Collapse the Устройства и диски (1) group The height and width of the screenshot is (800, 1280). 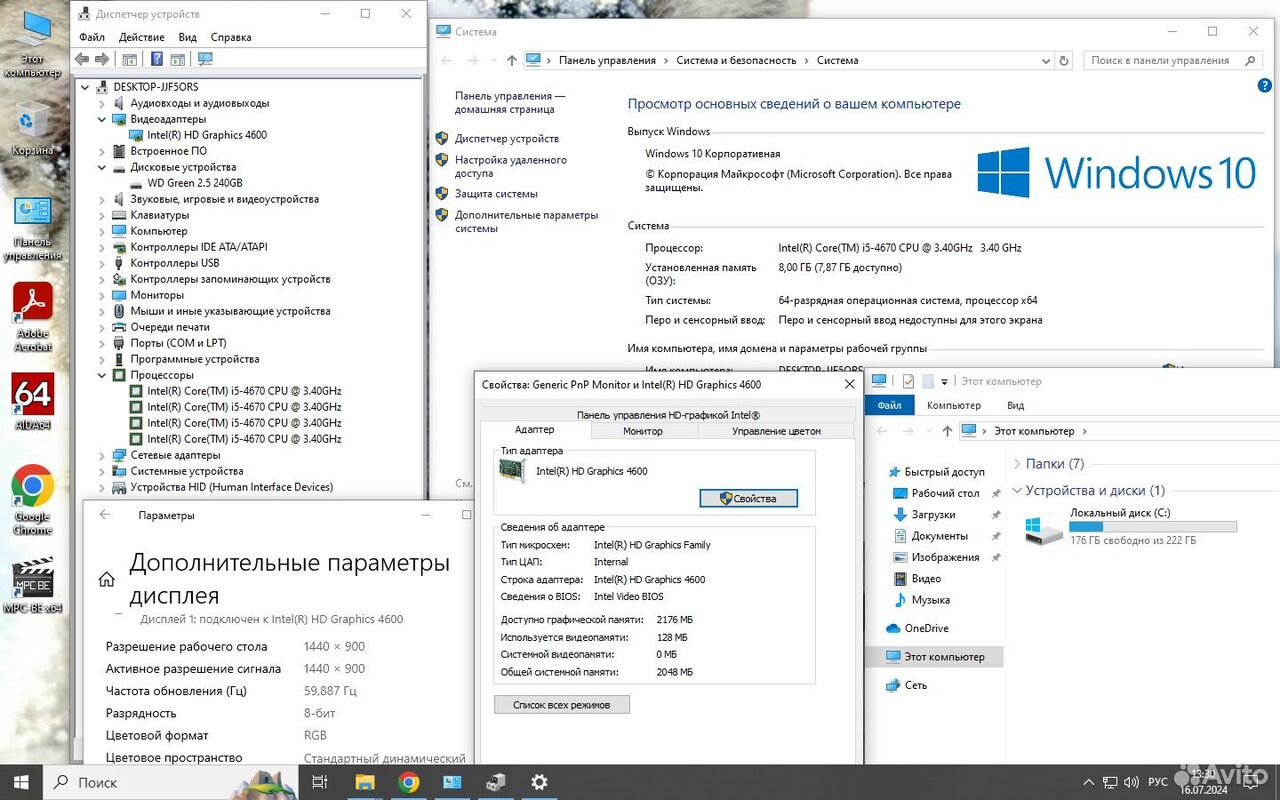coord(1017,491)
